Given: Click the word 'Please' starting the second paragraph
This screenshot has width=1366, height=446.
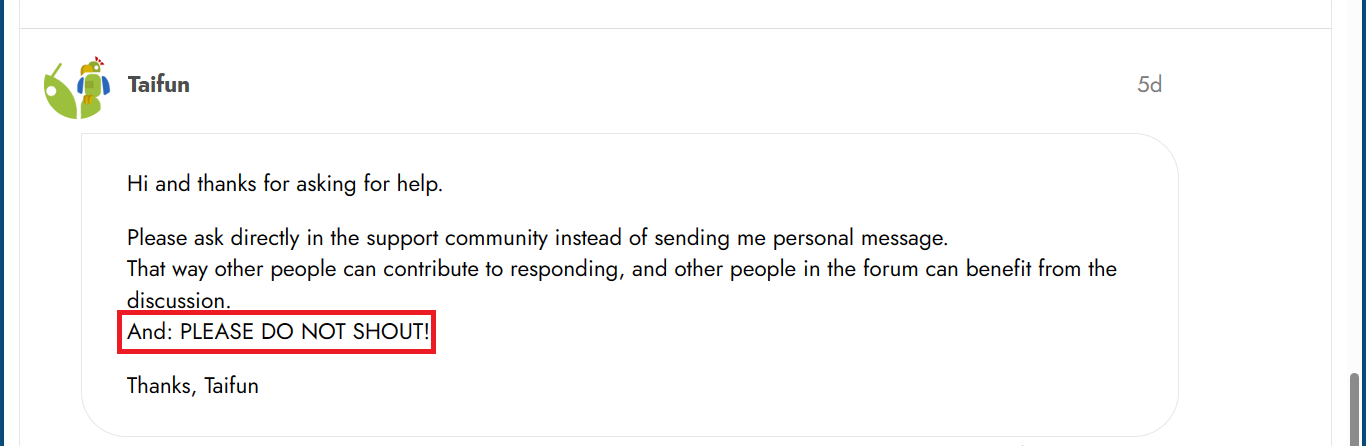Looking at the screenshot, I should click(x=155, y=239).
